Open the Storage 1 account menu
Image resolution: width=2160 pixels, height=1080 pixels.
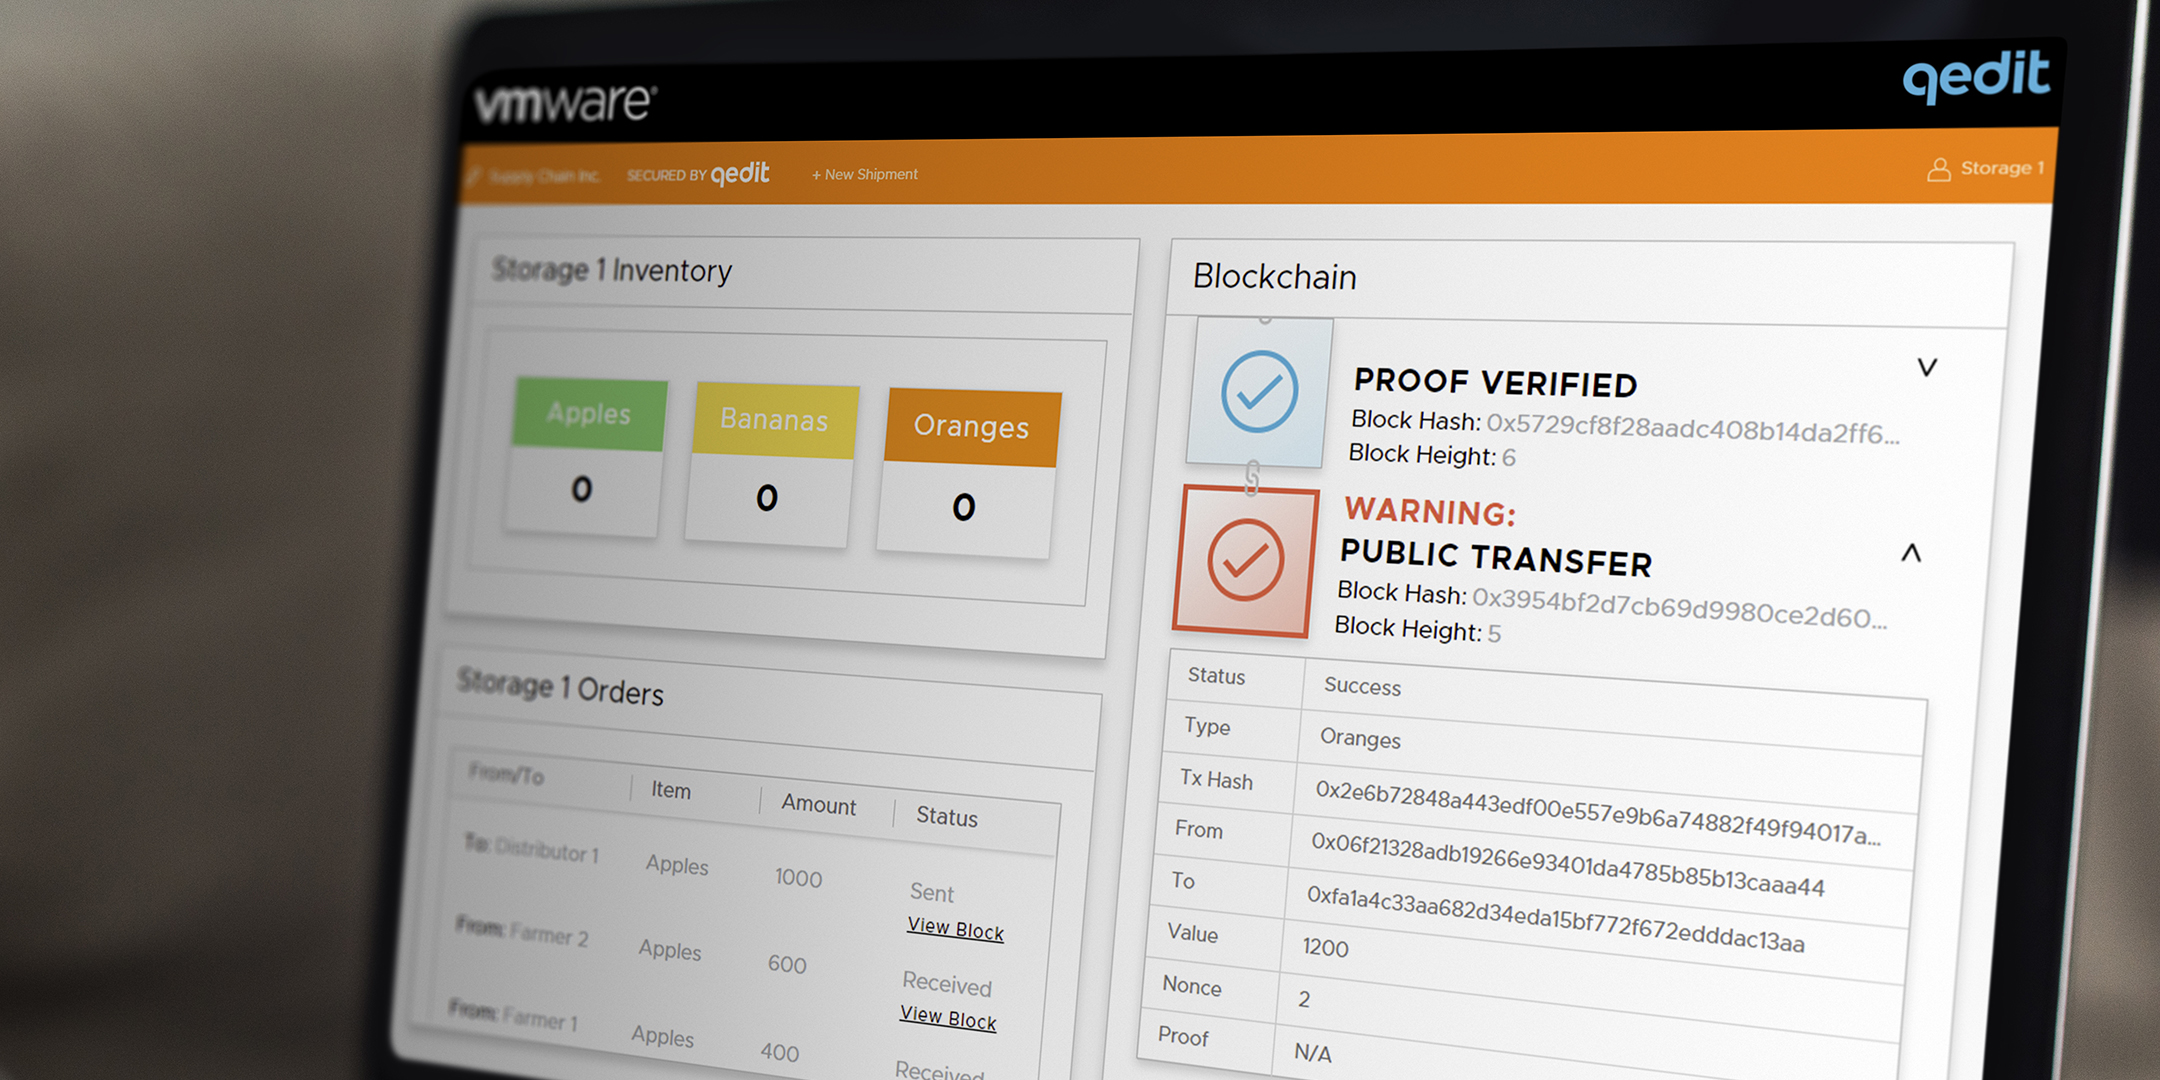(1986, 168)
